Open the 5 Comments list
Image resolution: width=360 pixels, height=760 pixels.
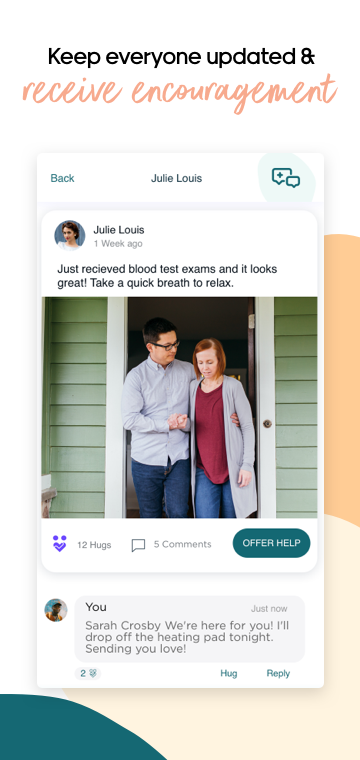(x=183, y=544)
